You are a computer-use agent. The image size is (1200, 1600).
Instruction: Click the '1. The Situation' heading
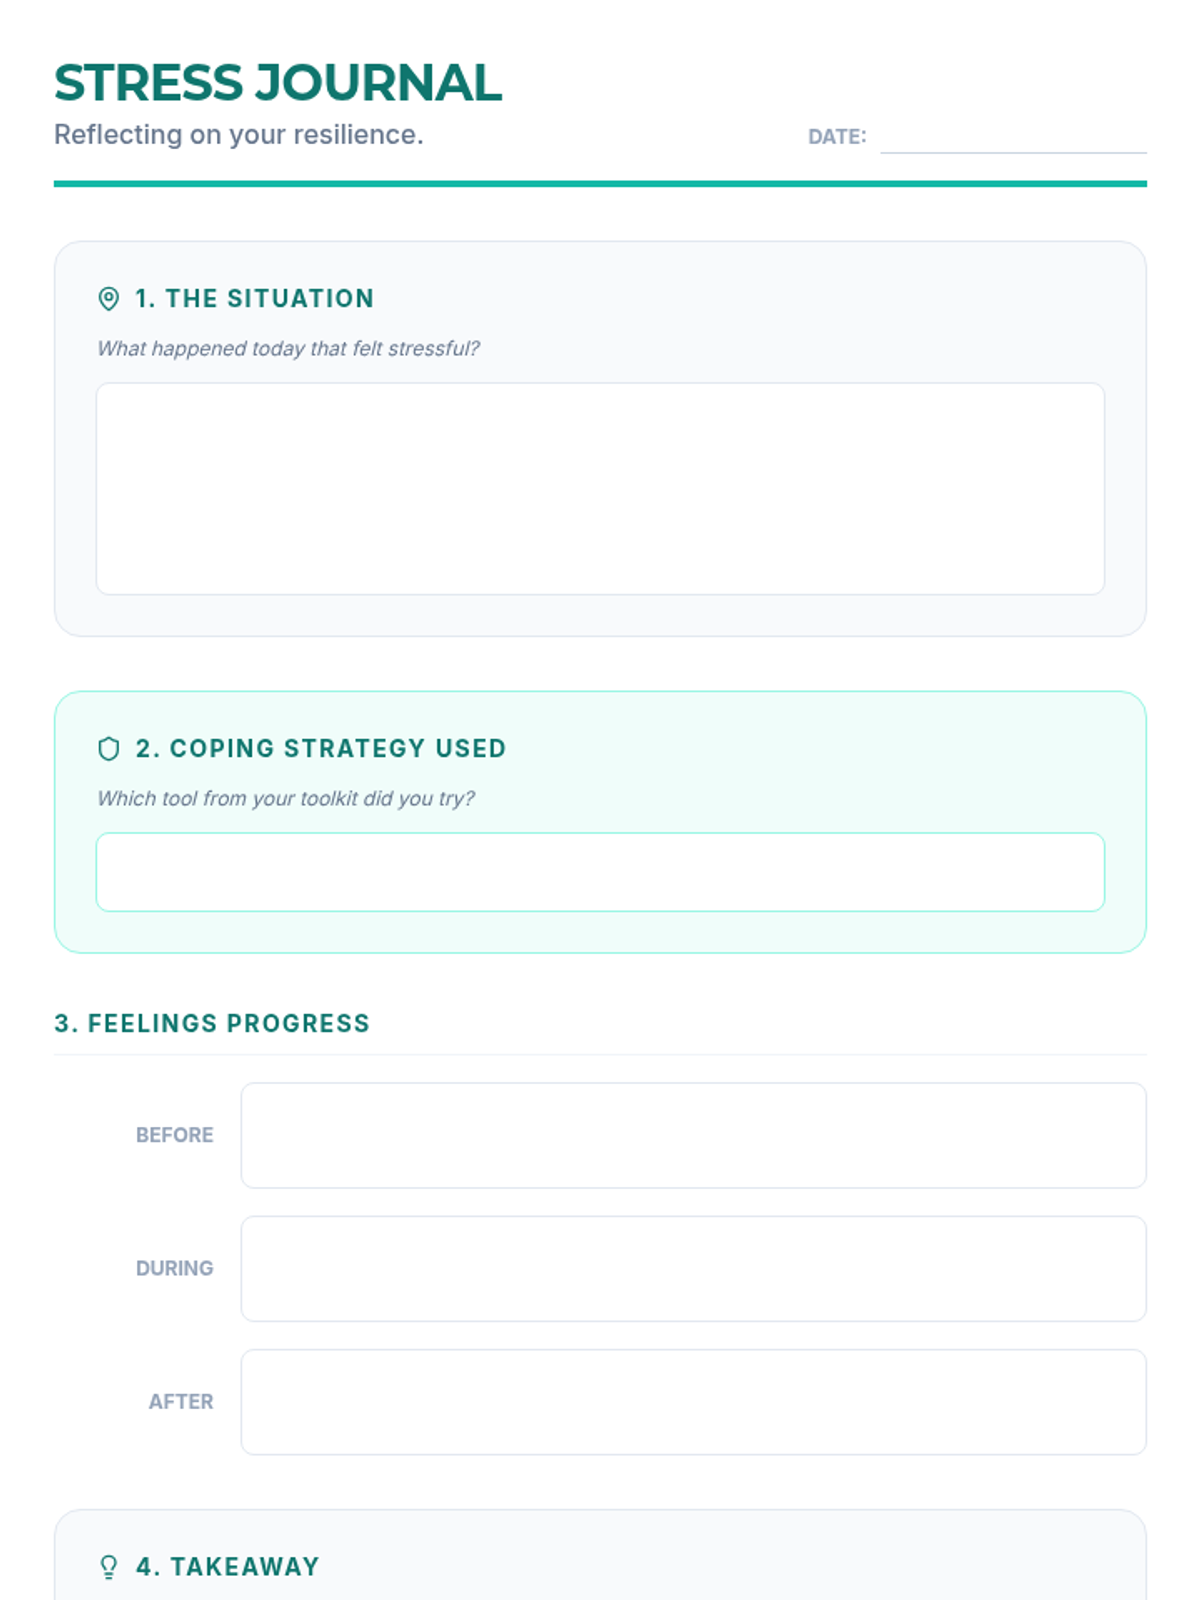[255, 299]
